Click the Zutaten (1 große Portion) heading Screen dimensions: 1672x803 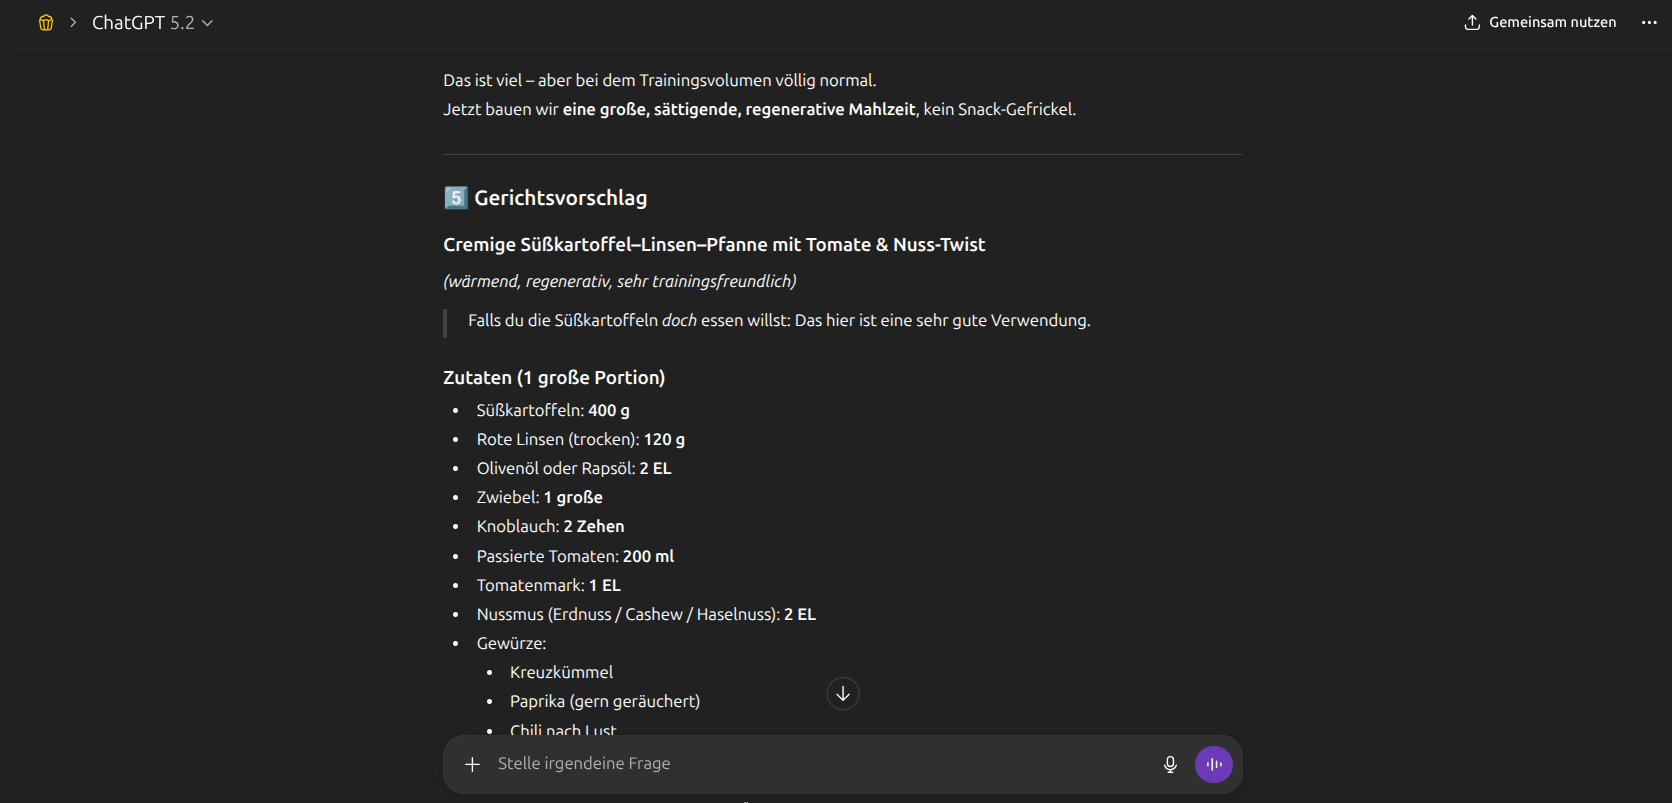click(x=553, y=377)
